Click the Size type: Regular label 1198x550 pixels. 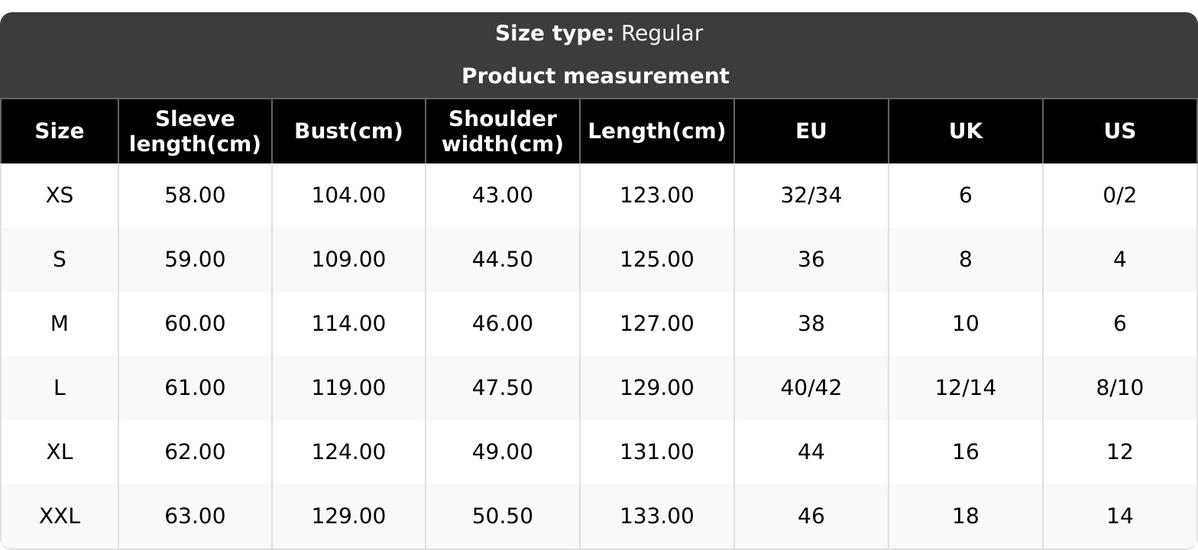(599, 33)
